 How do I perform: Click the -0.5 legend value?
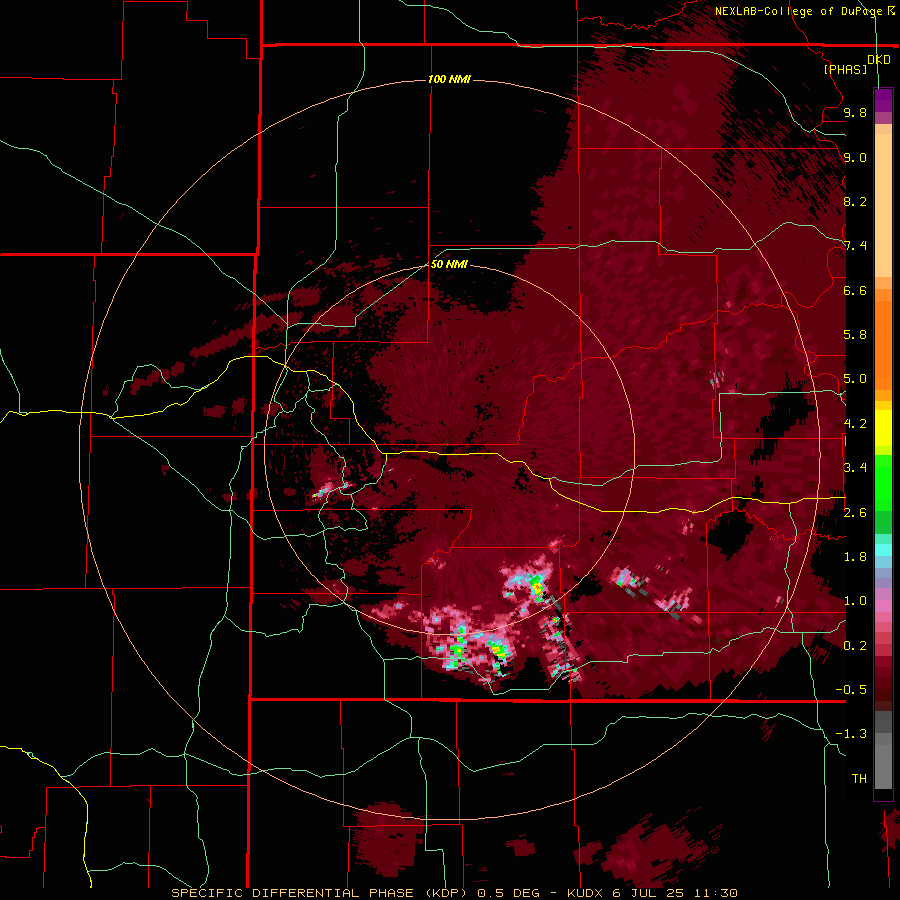tap(851, 690)
